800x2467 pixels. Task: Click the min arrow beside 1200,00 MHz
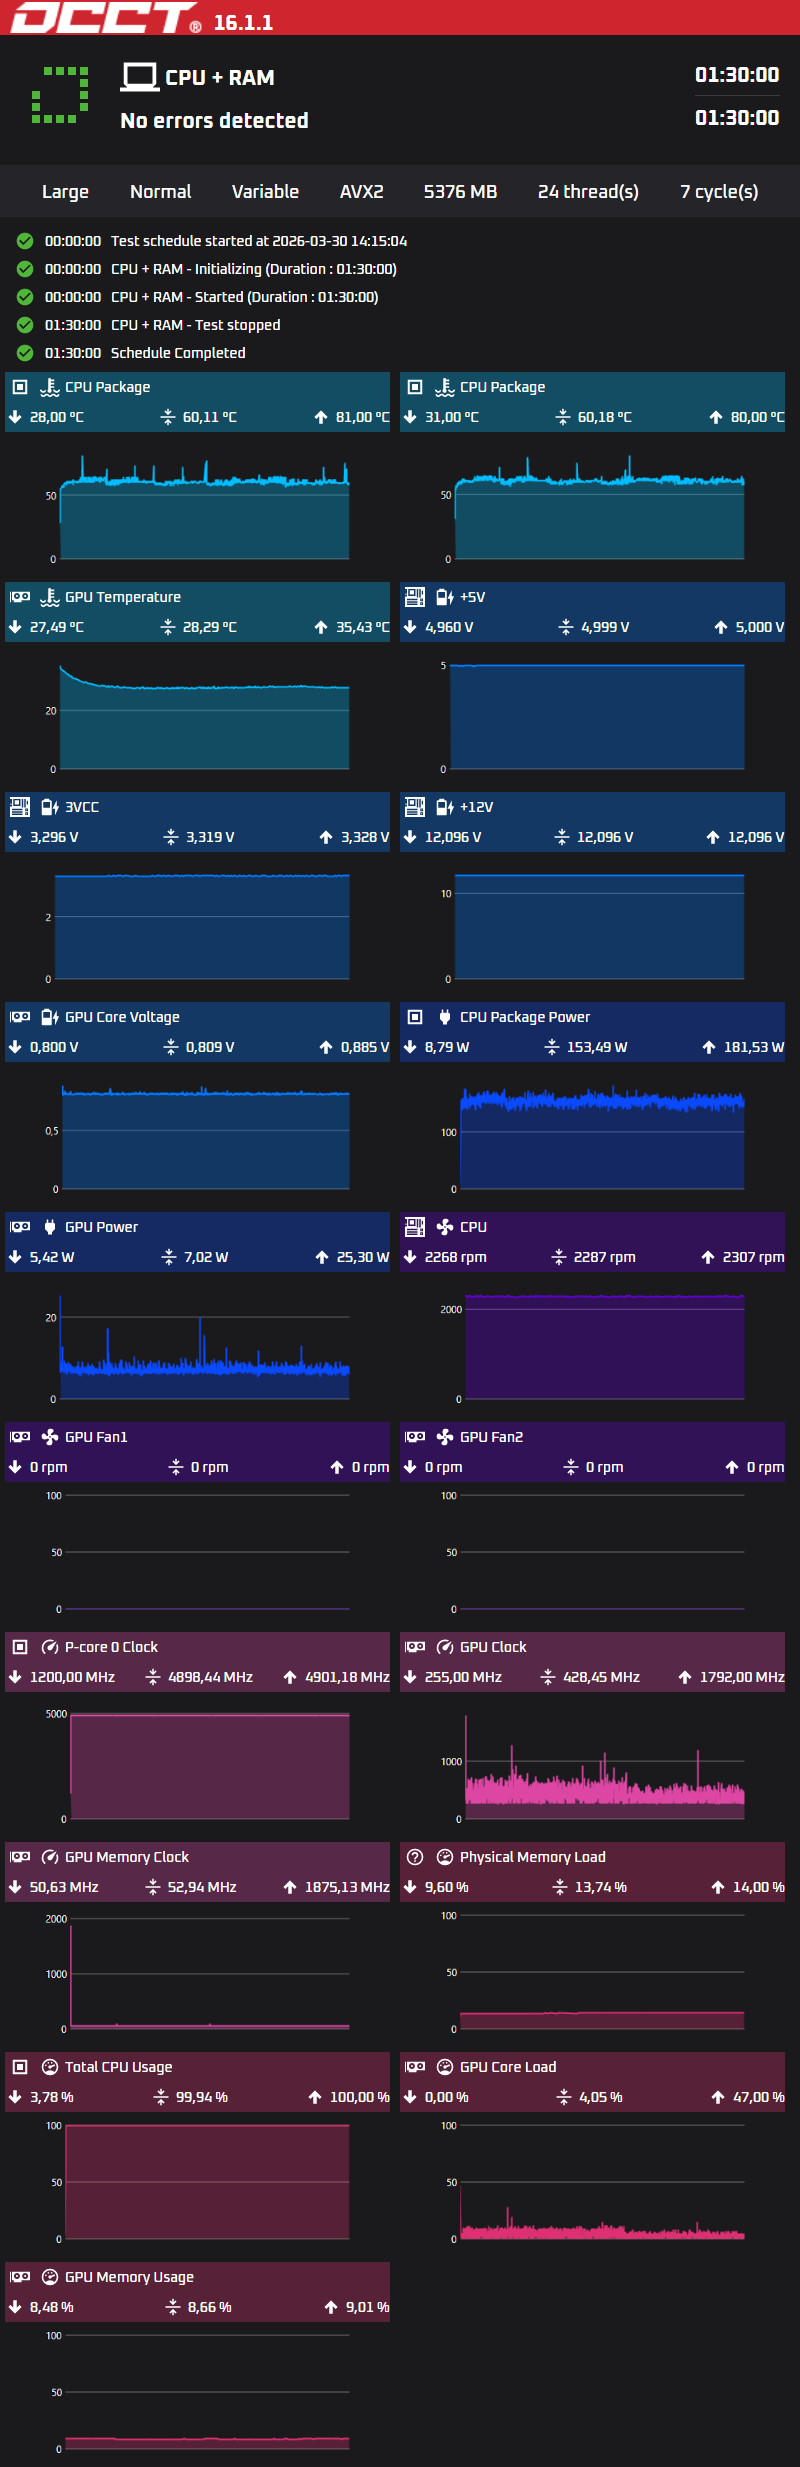pyautogui.click(x=15, y=1677)
